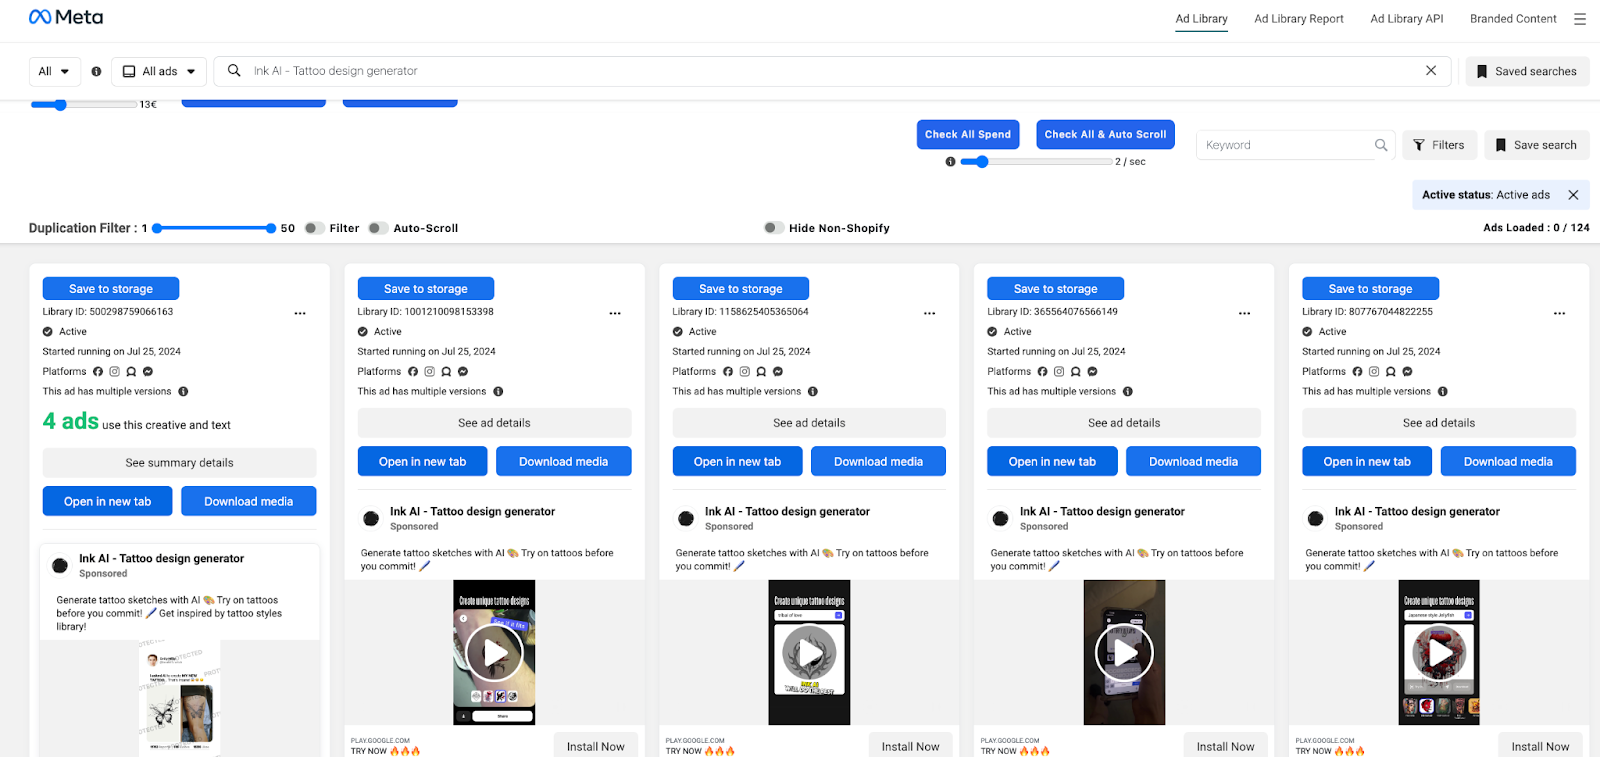The width and height of the screenshot is (1600, 757).
Task: Expand See ad details for ad 1158625405365064
Action: (809, 423)
